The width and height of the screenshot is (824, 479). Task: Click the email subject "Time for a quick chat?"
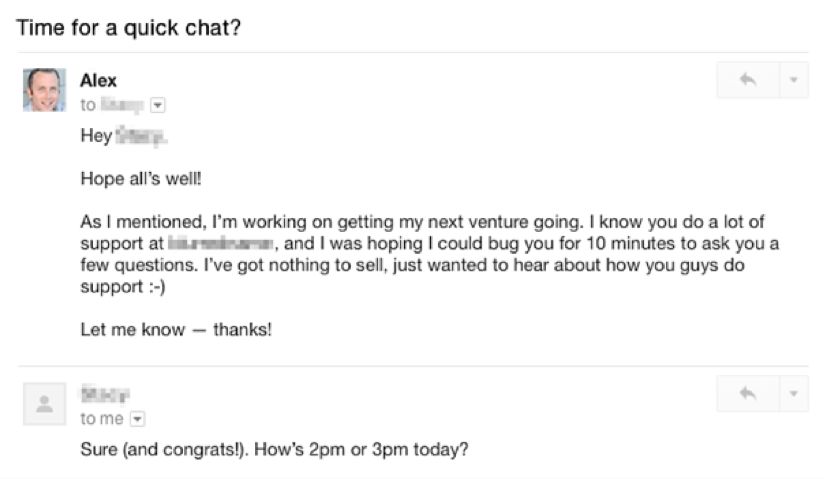coord(128,27)
